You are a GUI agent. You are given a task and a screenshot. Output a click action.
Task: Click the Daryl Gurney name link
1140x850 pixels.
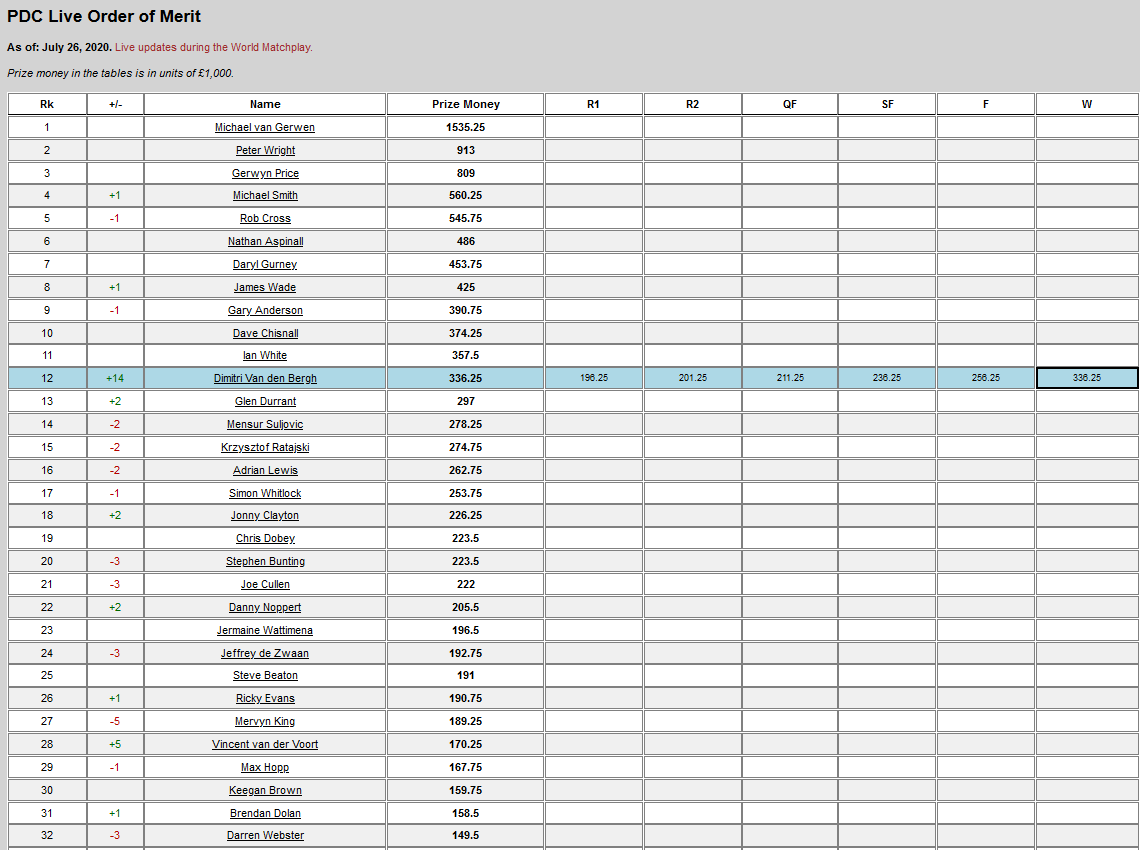265,264
